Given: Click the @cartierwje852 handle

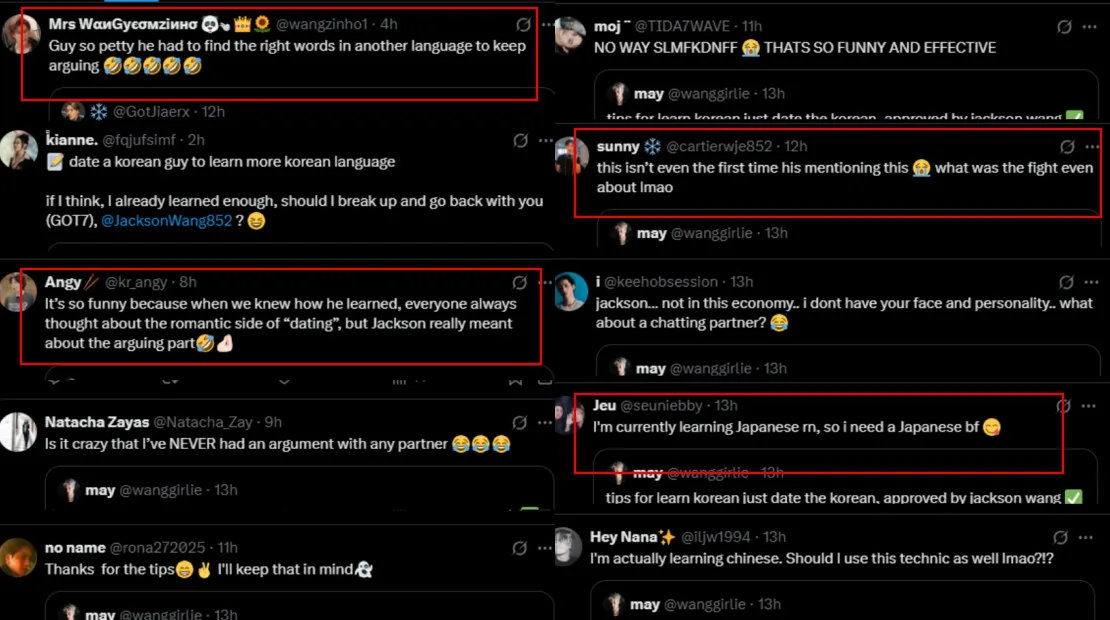Looking at the screenshot, I should [718, 147].
